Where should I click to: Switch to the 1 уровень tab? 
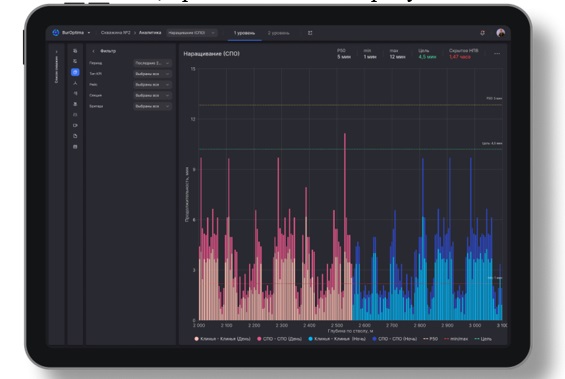click(x=244, y=33)
